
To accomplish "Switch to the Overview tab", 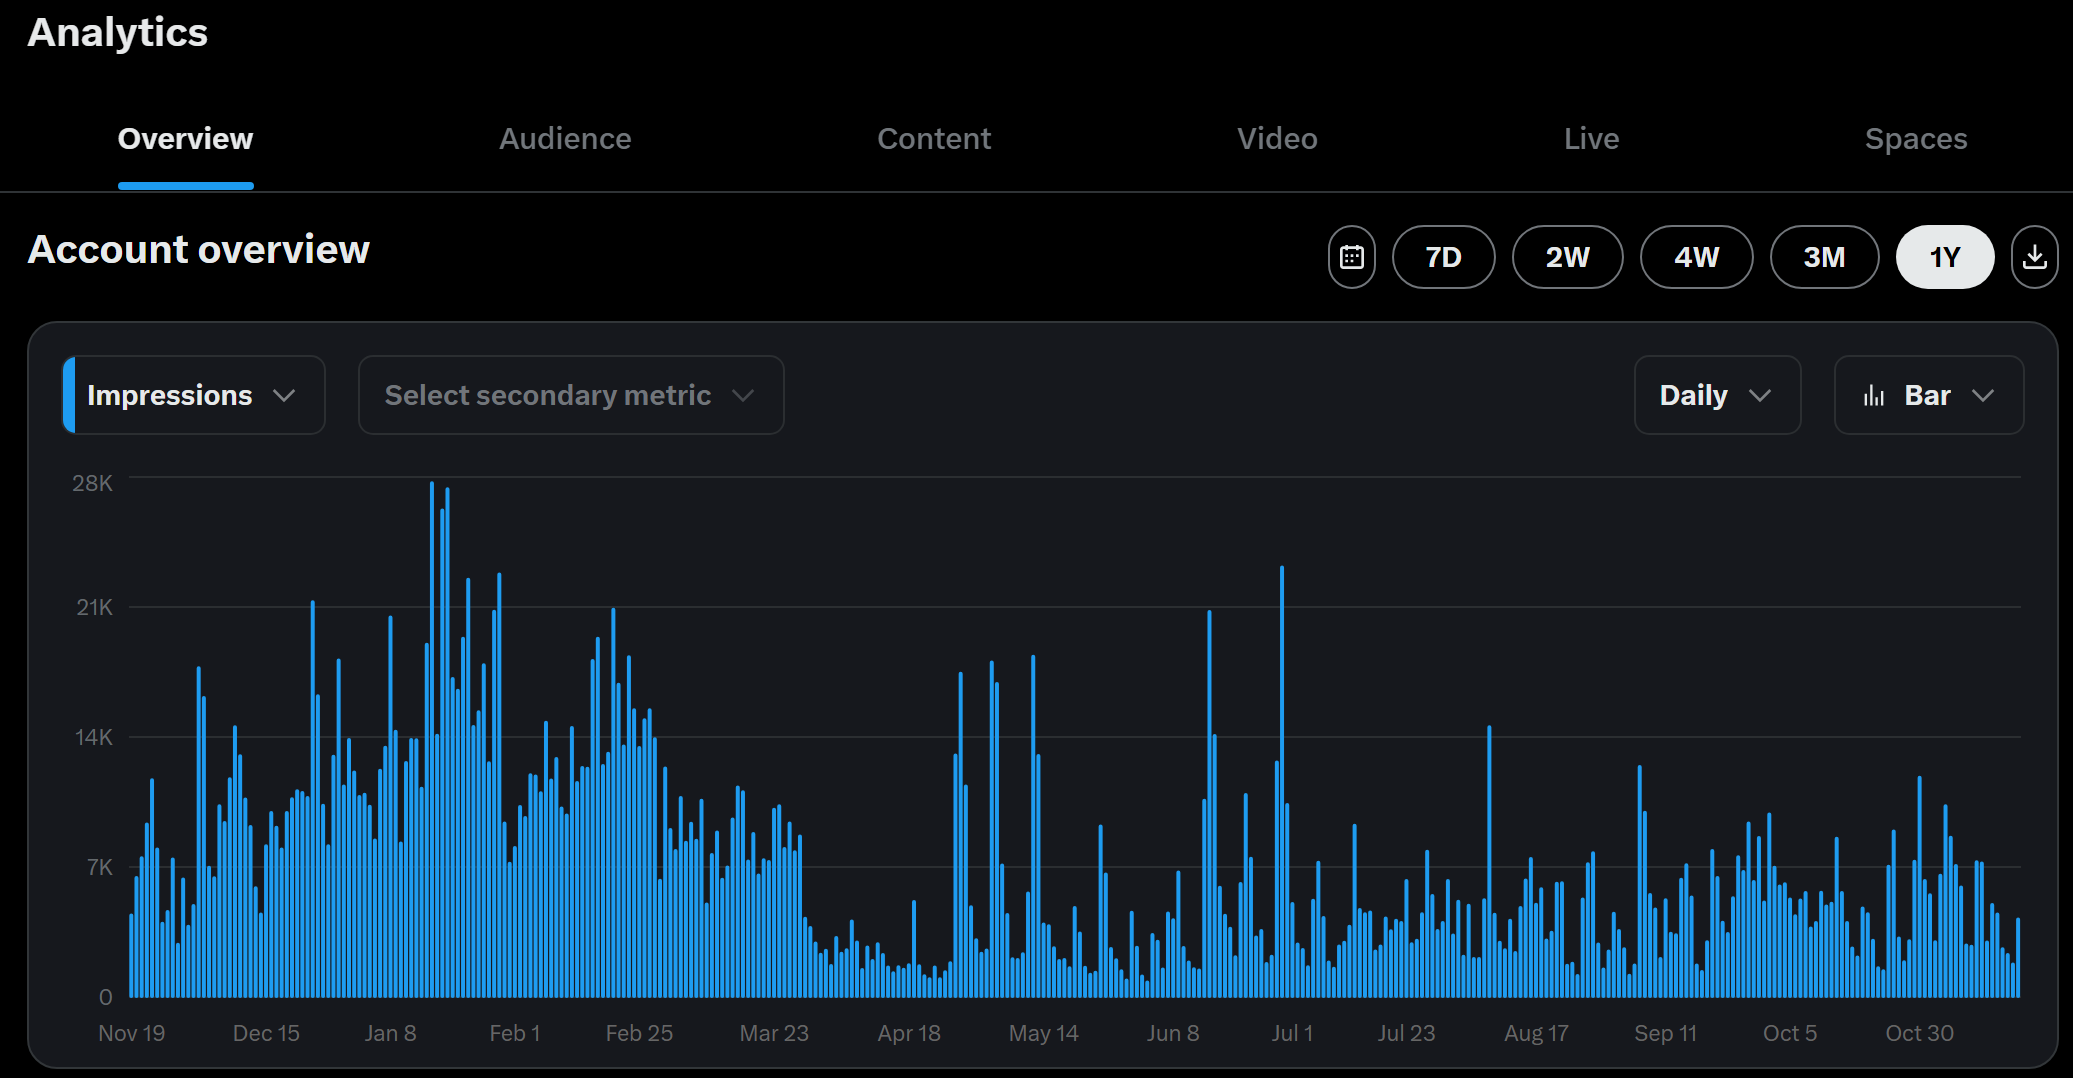I will point(186,139).
